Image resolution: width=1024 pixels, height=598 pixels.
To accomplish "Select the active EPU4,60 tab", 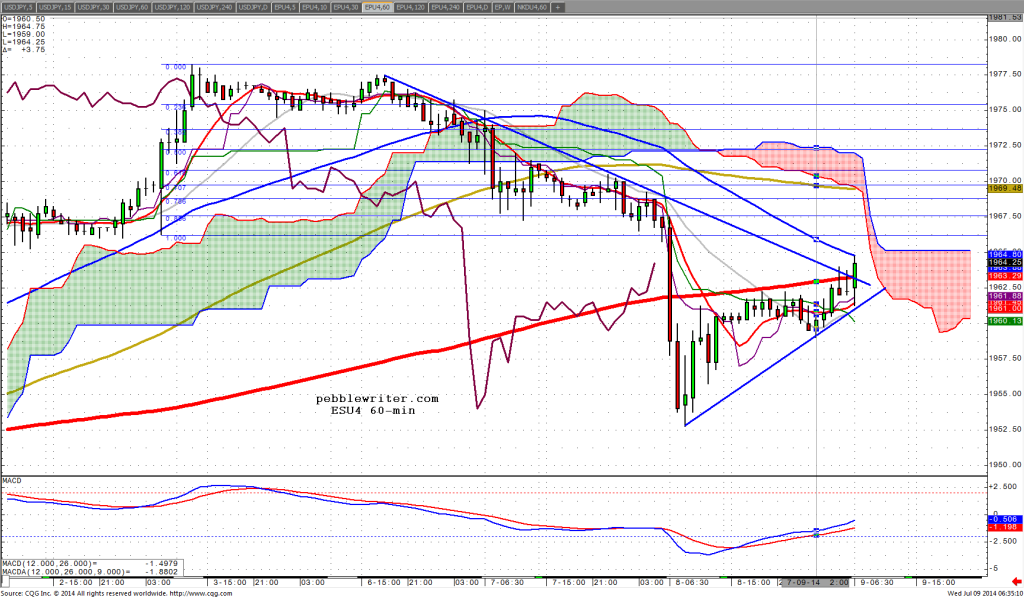I will [x=380, y=7].
